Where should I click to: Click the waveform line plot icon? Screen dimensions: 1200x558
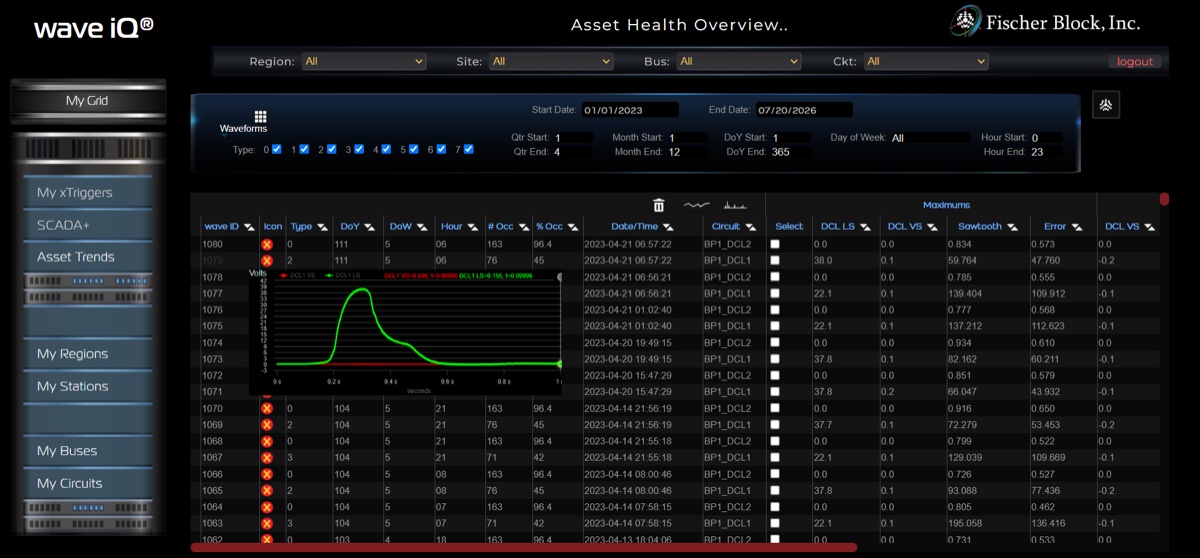click(x=696, y=205)
